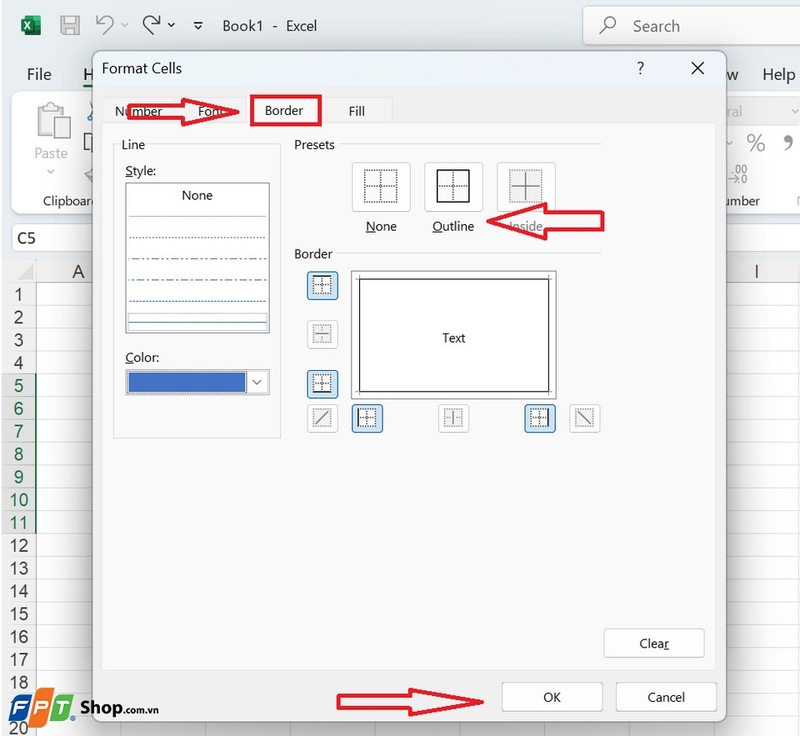Click the Save icon in title bar
This screenshot has height=736, width=800.
pyautogui.click(x=70, y=25)
